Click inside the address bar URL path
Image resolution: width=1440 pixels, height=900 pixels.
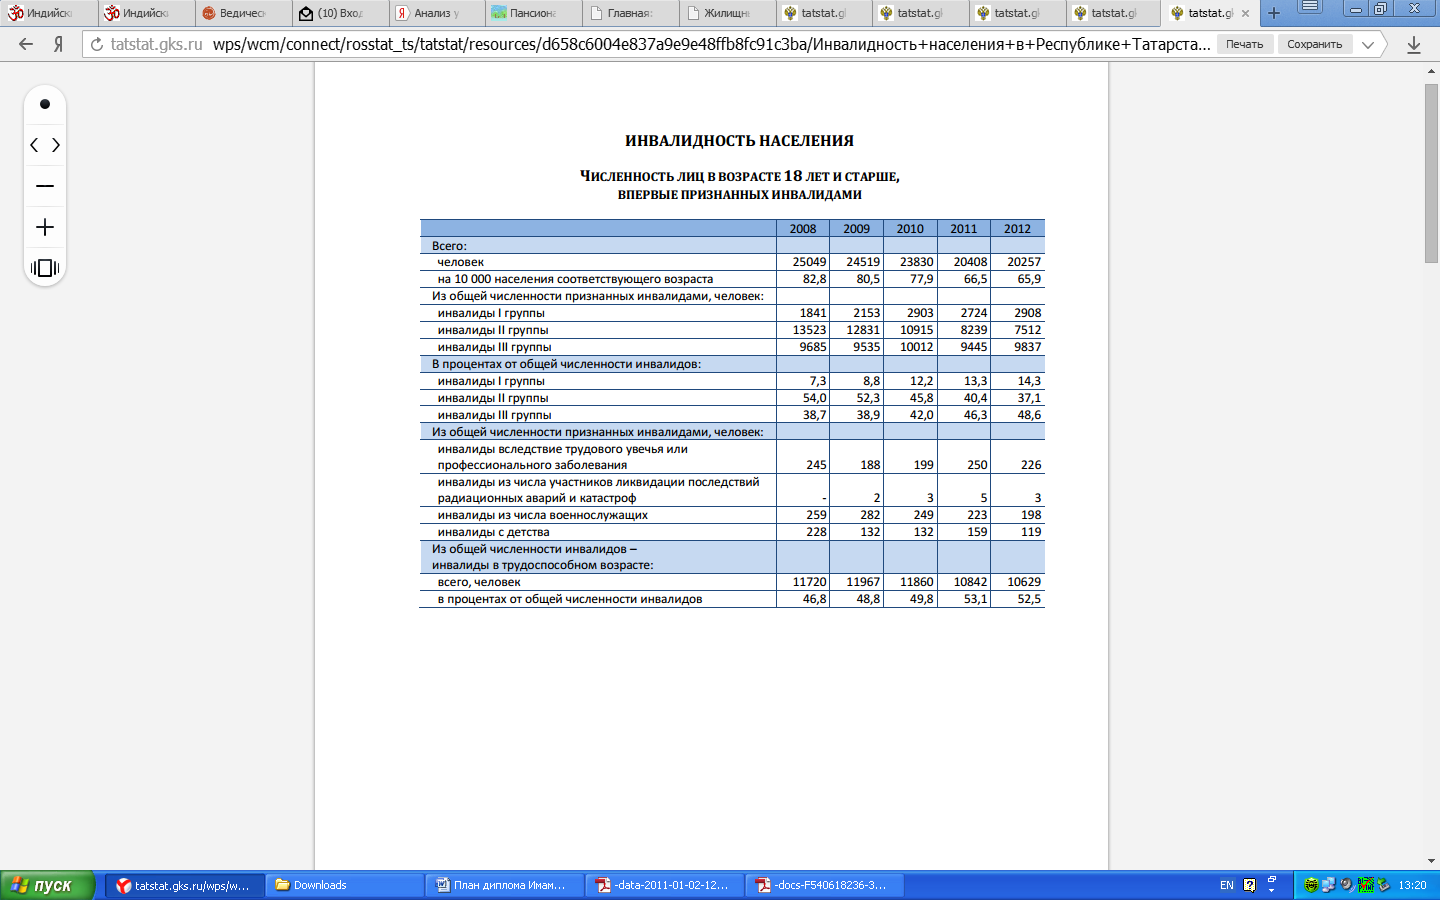pos(711,44)
